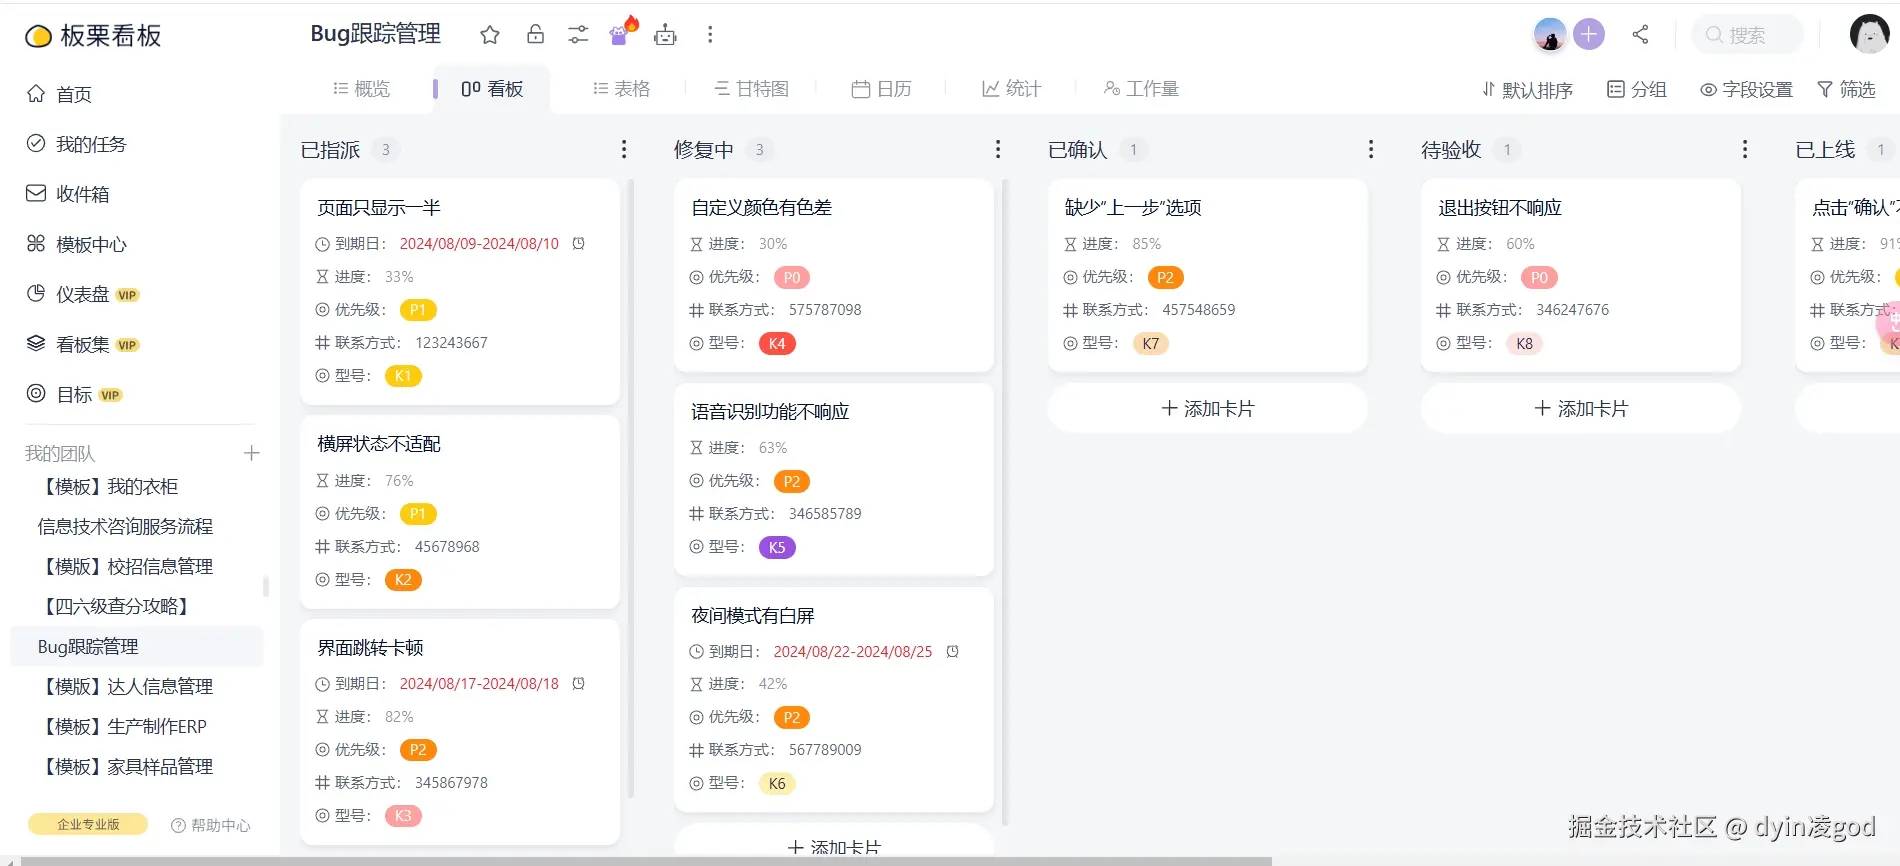This screenshot has height=866, width=1900.
Task: Open 【四六级查分攻略】 project
Action: [x=115, y=606]
